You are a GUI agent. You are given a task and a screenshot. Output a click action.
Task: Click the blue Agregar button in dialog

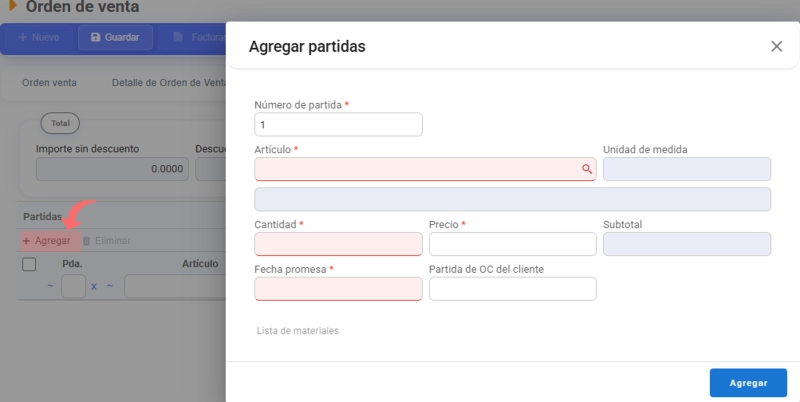tap(748, 383)
